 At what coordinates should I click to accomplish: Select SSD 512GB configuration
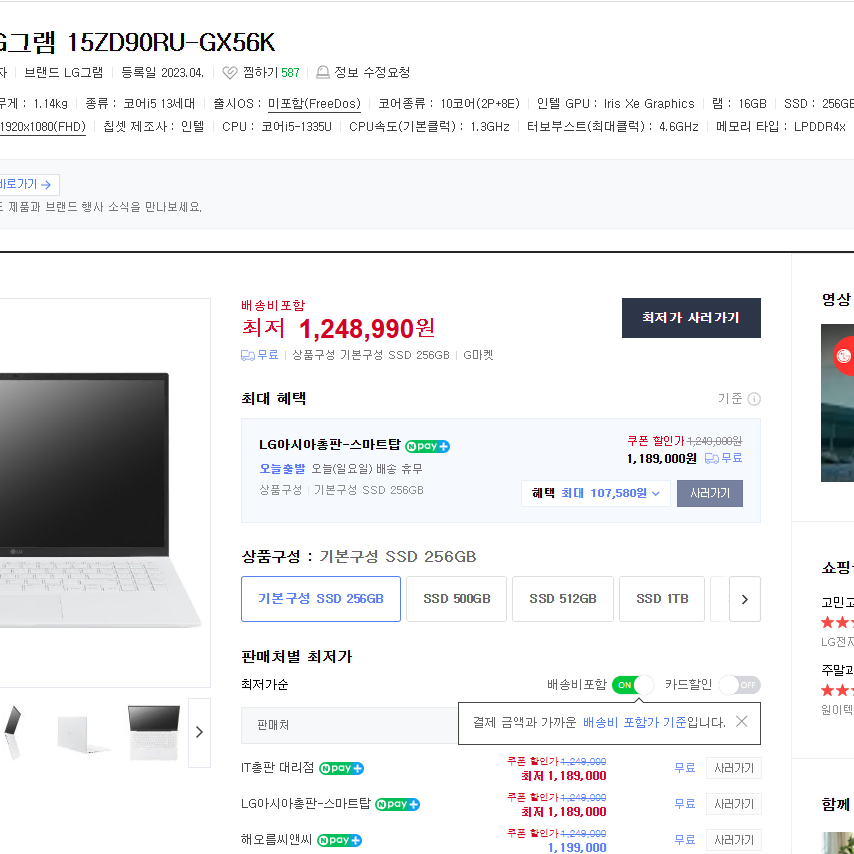[563, 599]
